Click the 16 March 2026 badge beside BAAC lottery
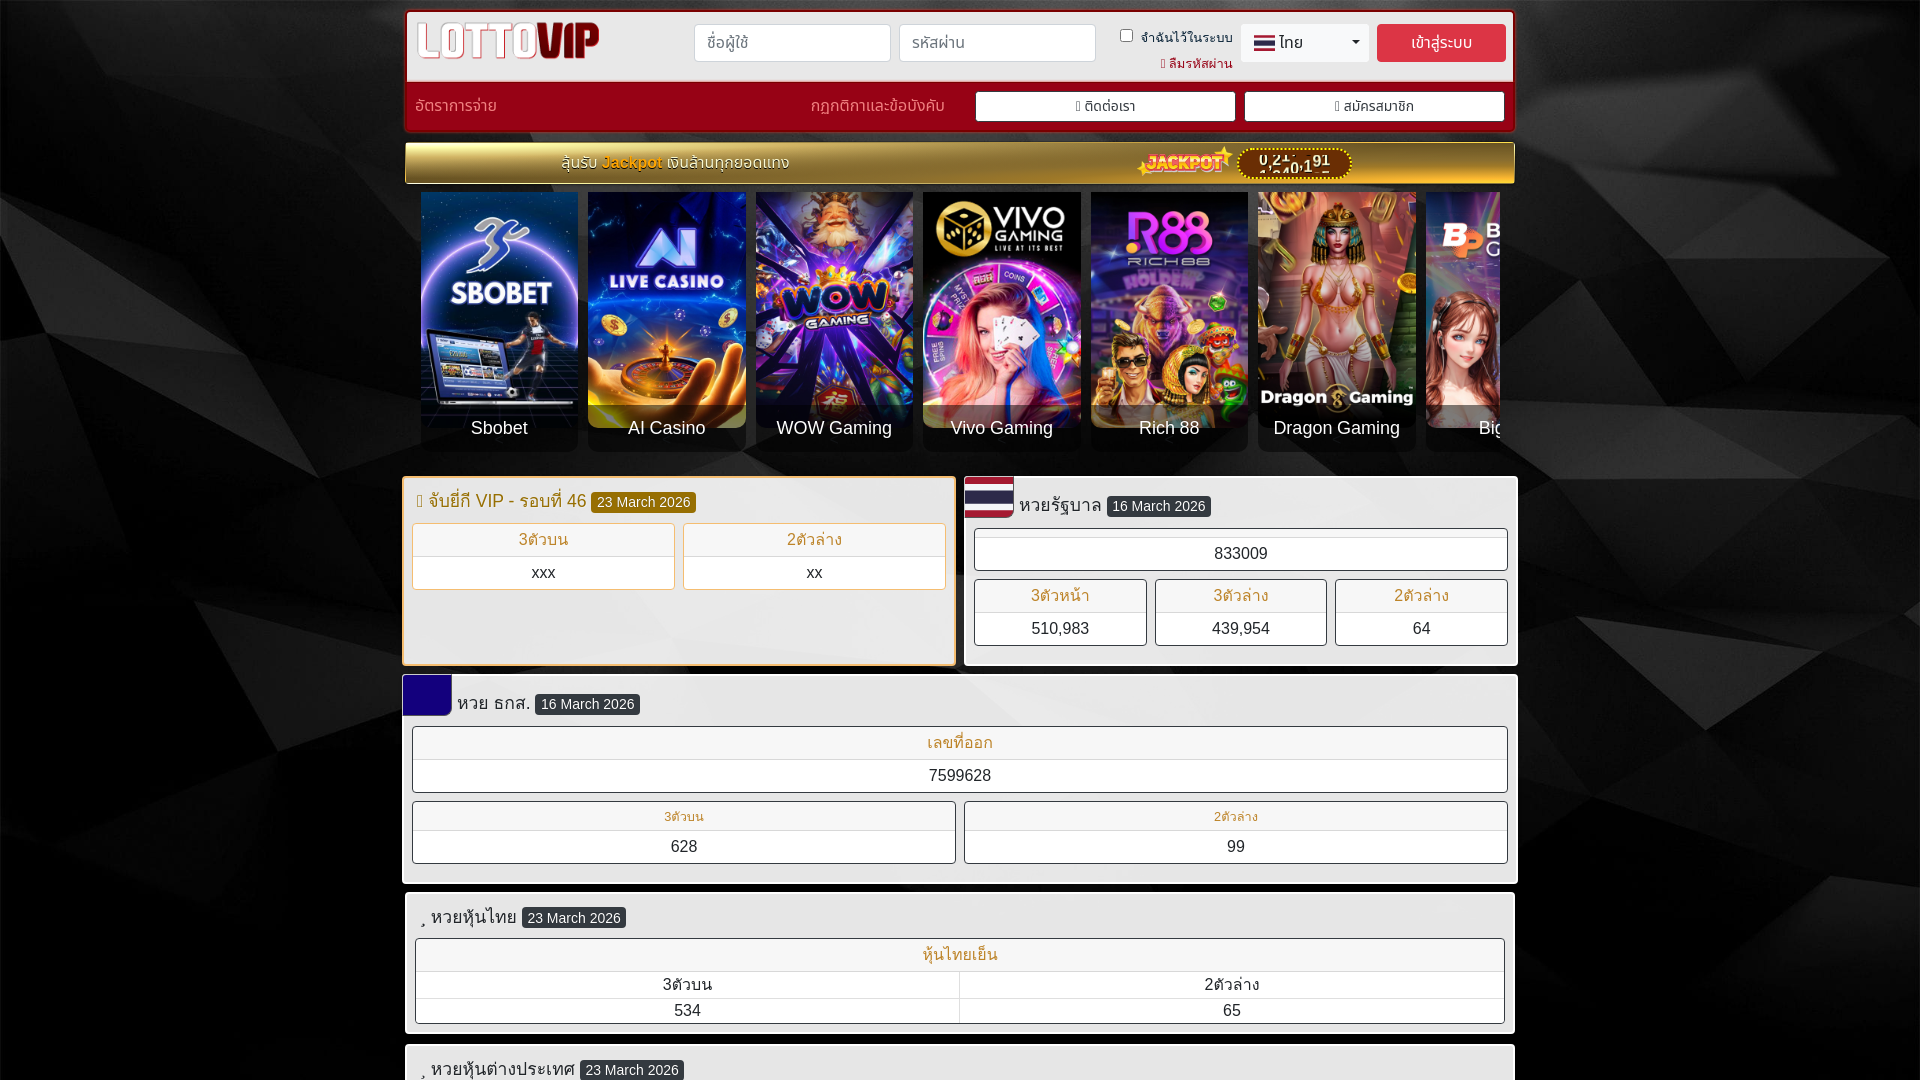This screenshot has width=1920, height=1080. 587,704
